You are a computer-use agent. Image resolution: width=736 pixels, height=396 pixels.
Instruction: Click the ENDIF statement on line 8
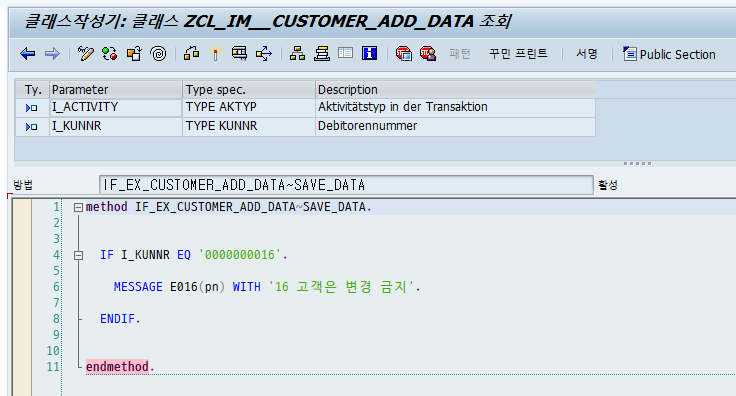(x=120, y=319)
